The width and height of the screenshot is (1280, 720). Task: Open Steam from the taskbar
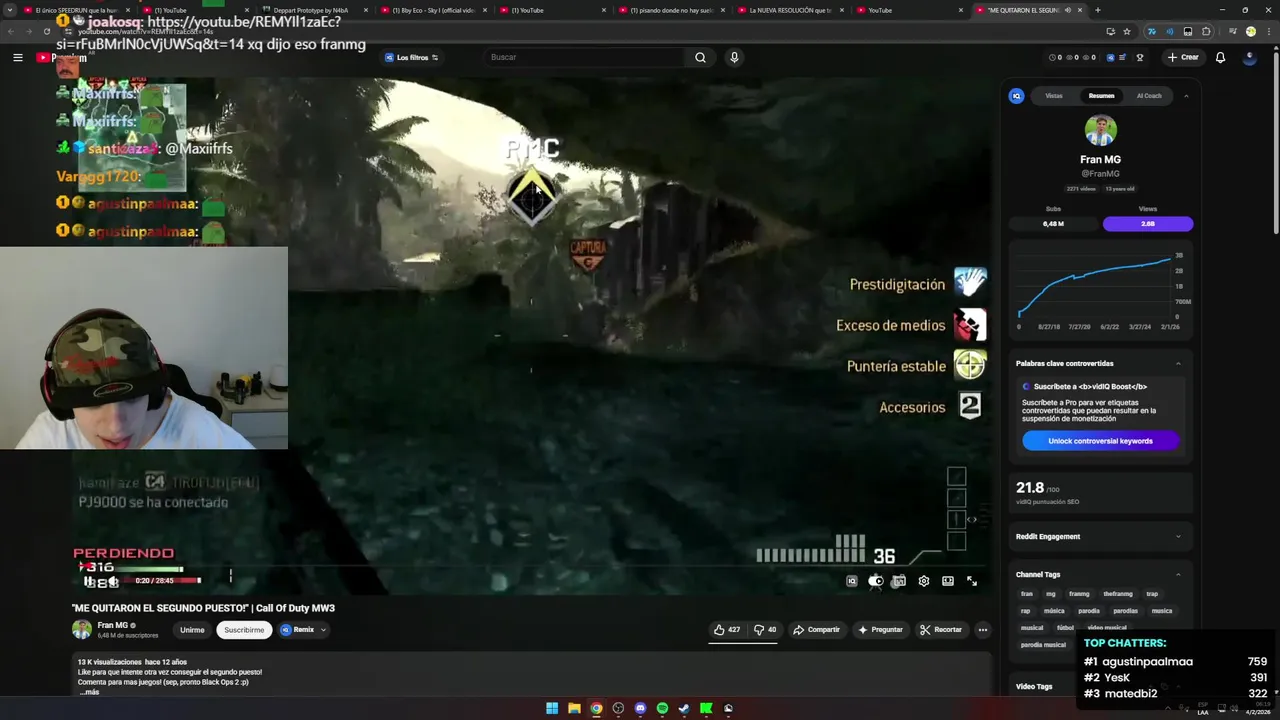point(684,708)
